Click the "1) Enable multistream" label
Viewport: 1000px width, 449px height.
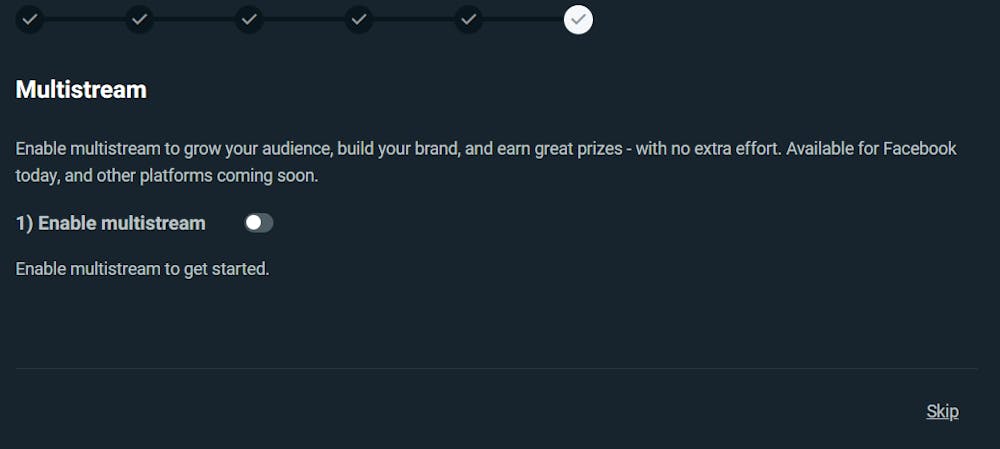[x=110, y=223]
